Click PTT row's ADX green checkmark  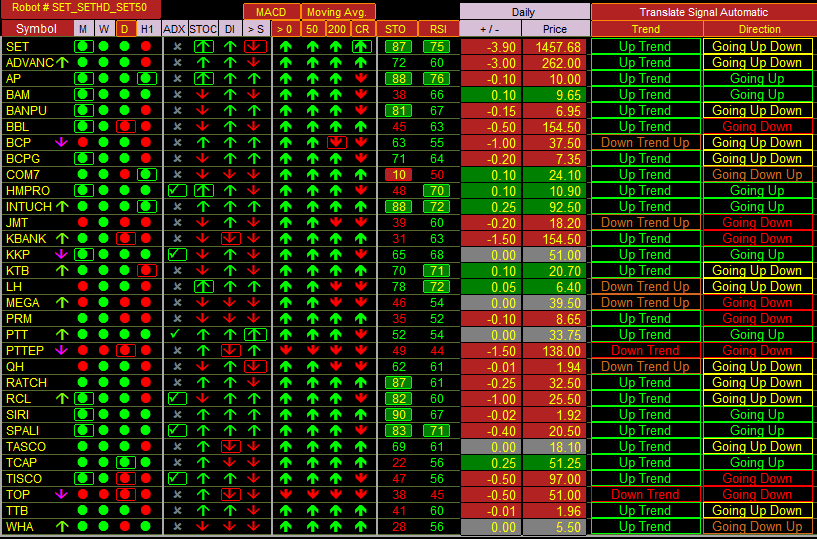(176, 334)
